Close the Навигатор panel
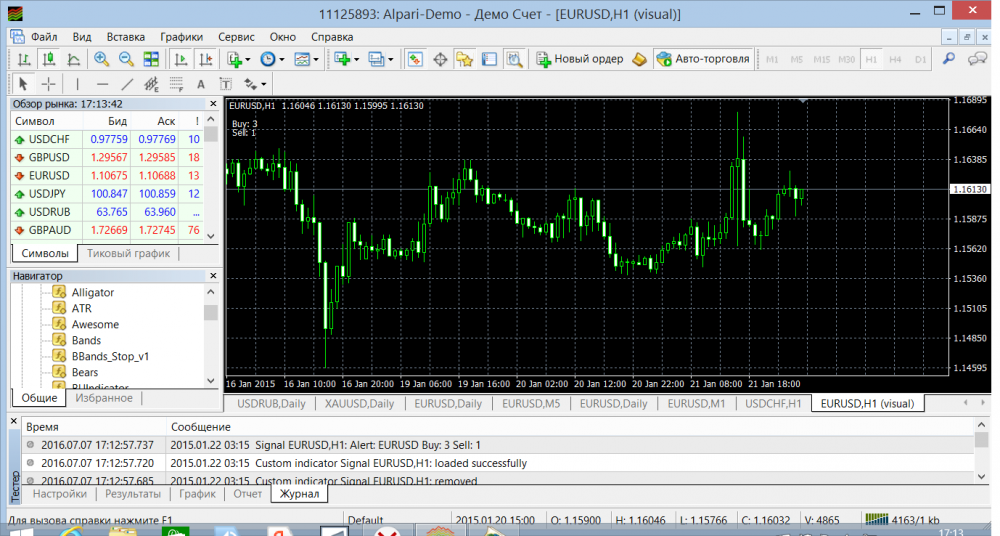This screenshot has width=1000, height=536. click(213, 276)
